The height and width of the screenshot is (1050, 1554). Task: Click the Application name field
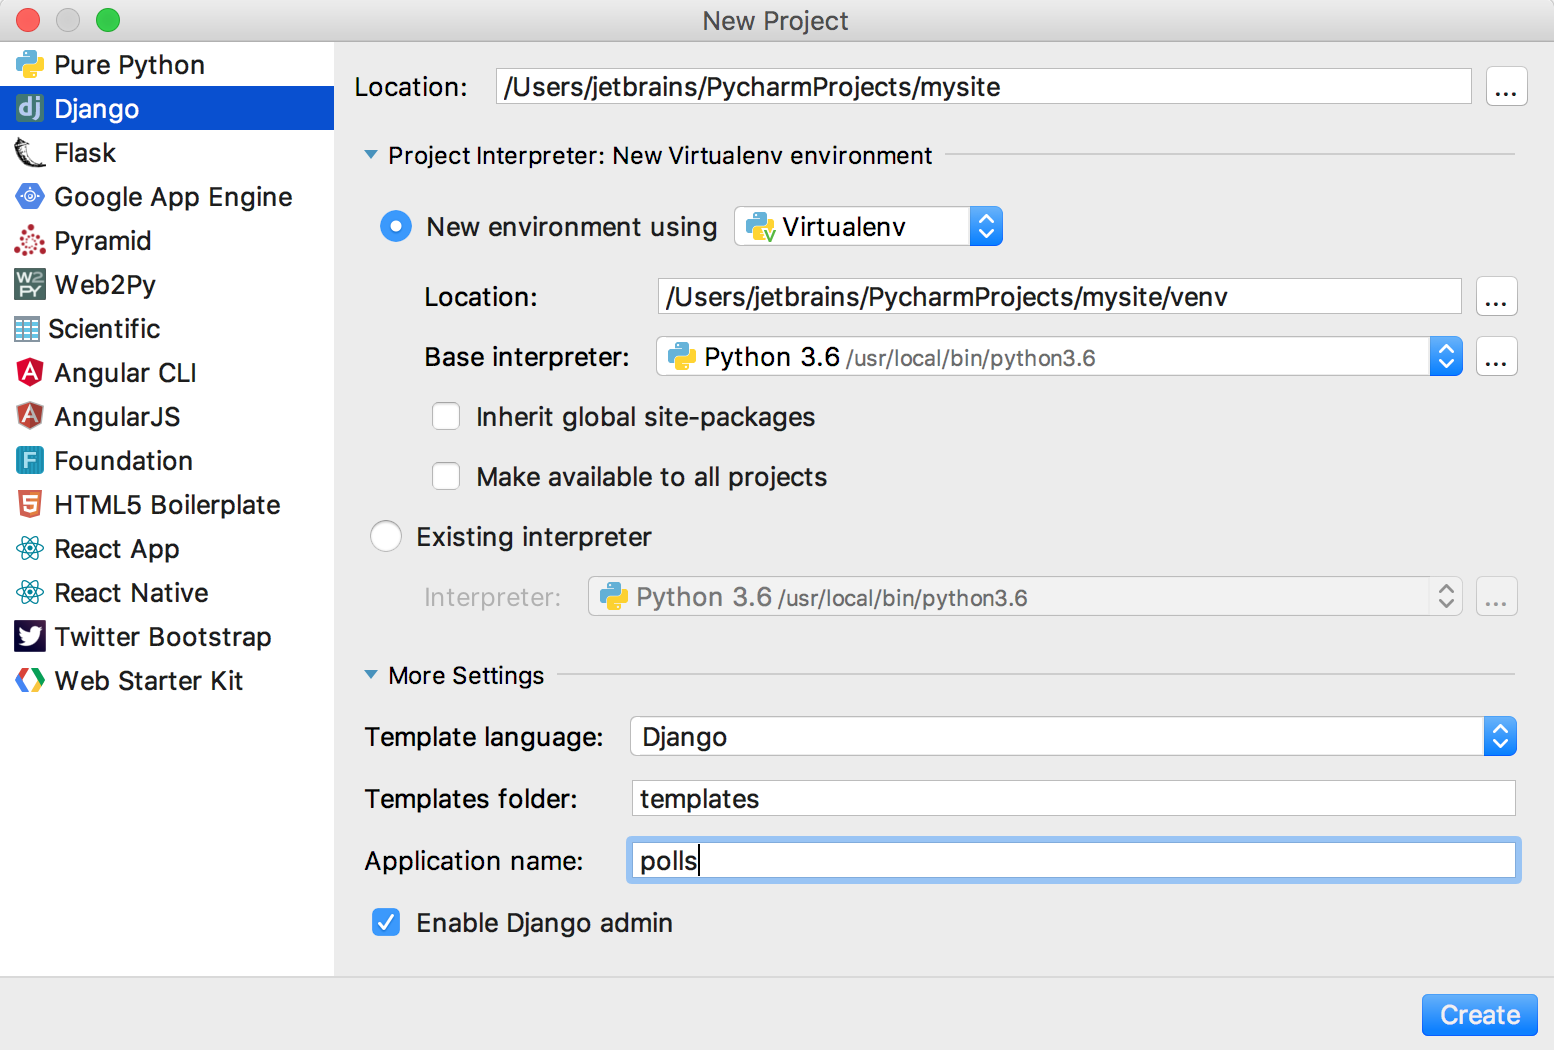tap(1074, 861)
